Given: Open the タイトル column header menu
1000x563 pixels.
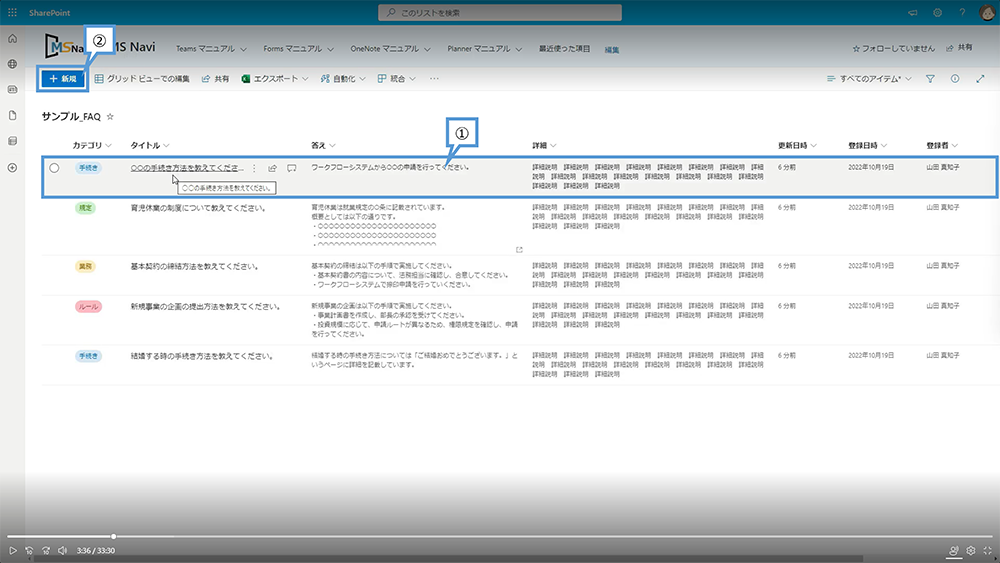Looking at the screenshot, I should (150, 145).
